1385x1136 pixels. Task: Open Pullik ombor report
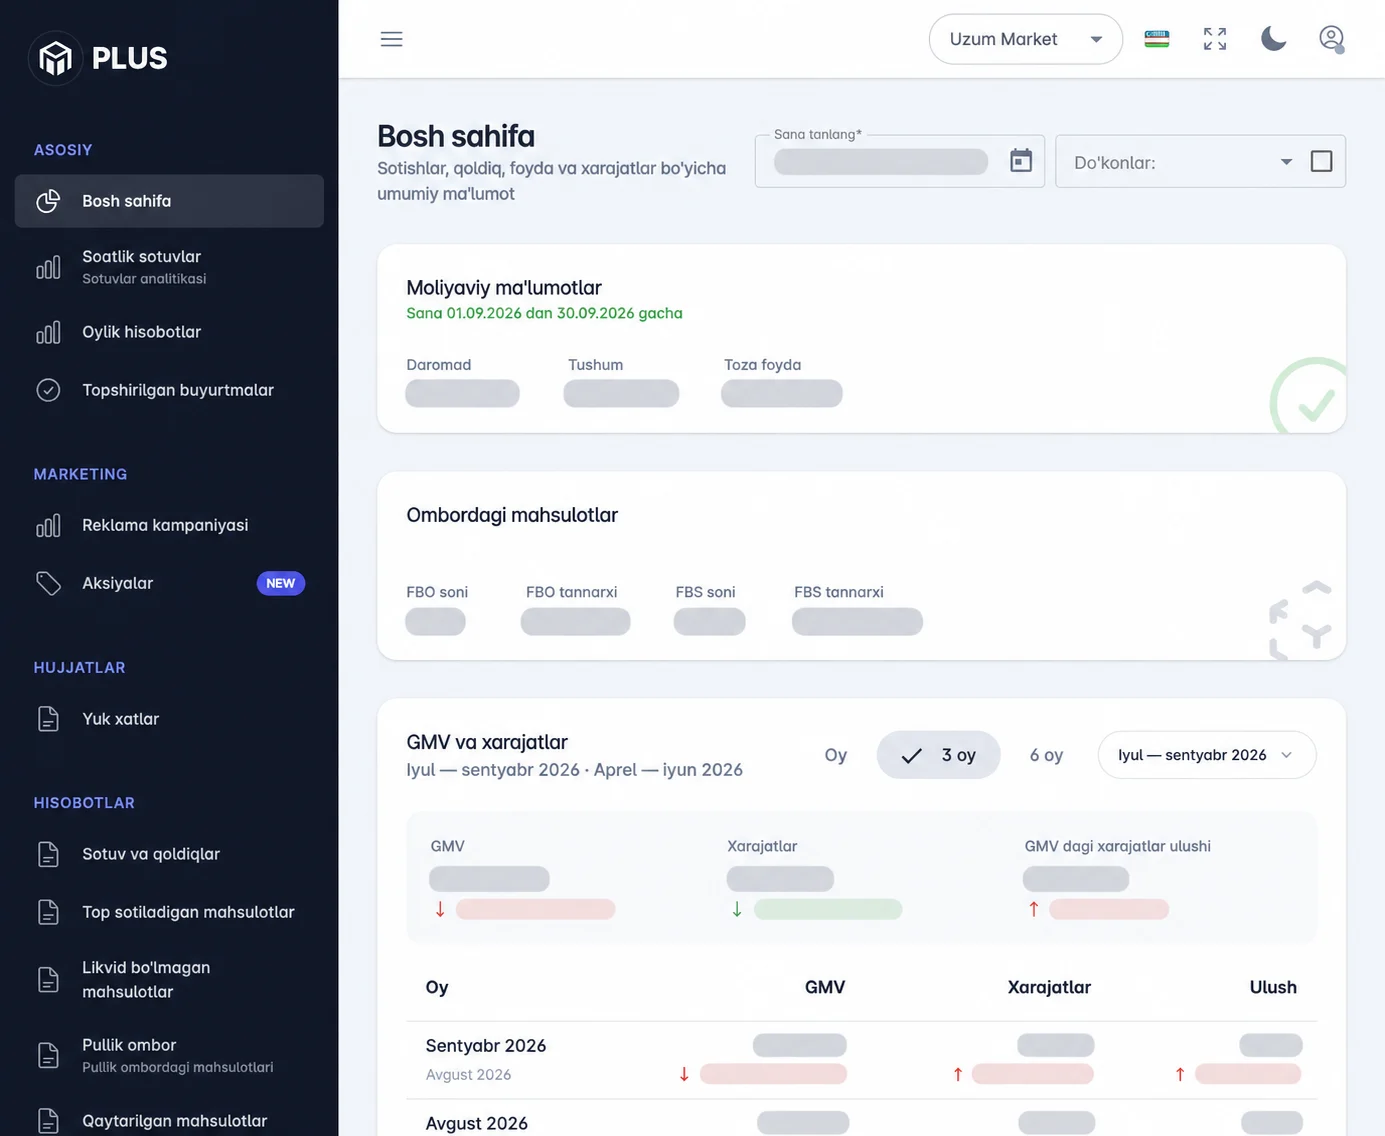point(169,1055)
